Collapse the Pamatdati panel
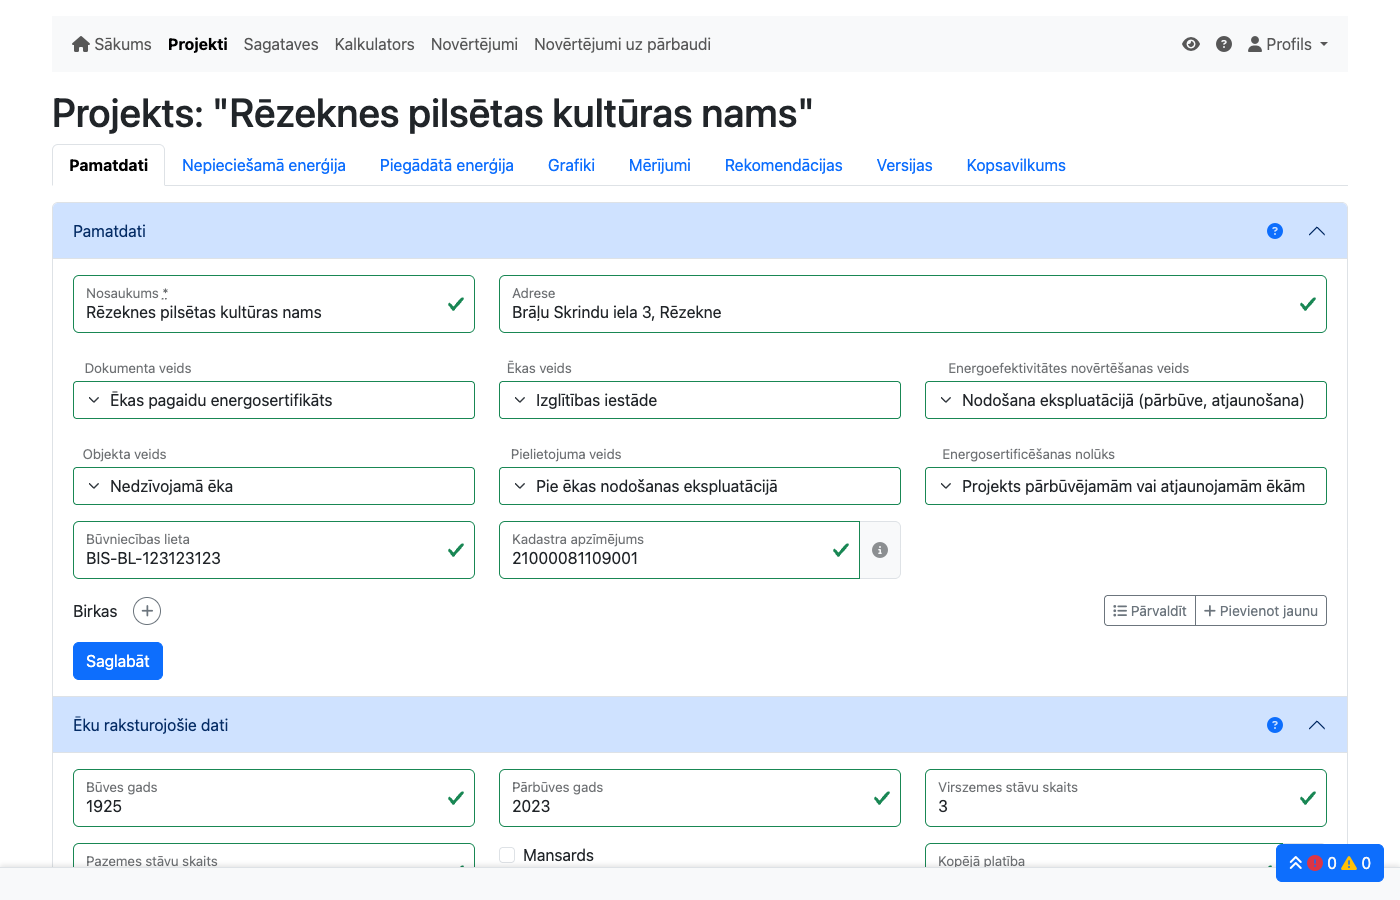This screenshot has width=1400, height=900. (1317, 231)
